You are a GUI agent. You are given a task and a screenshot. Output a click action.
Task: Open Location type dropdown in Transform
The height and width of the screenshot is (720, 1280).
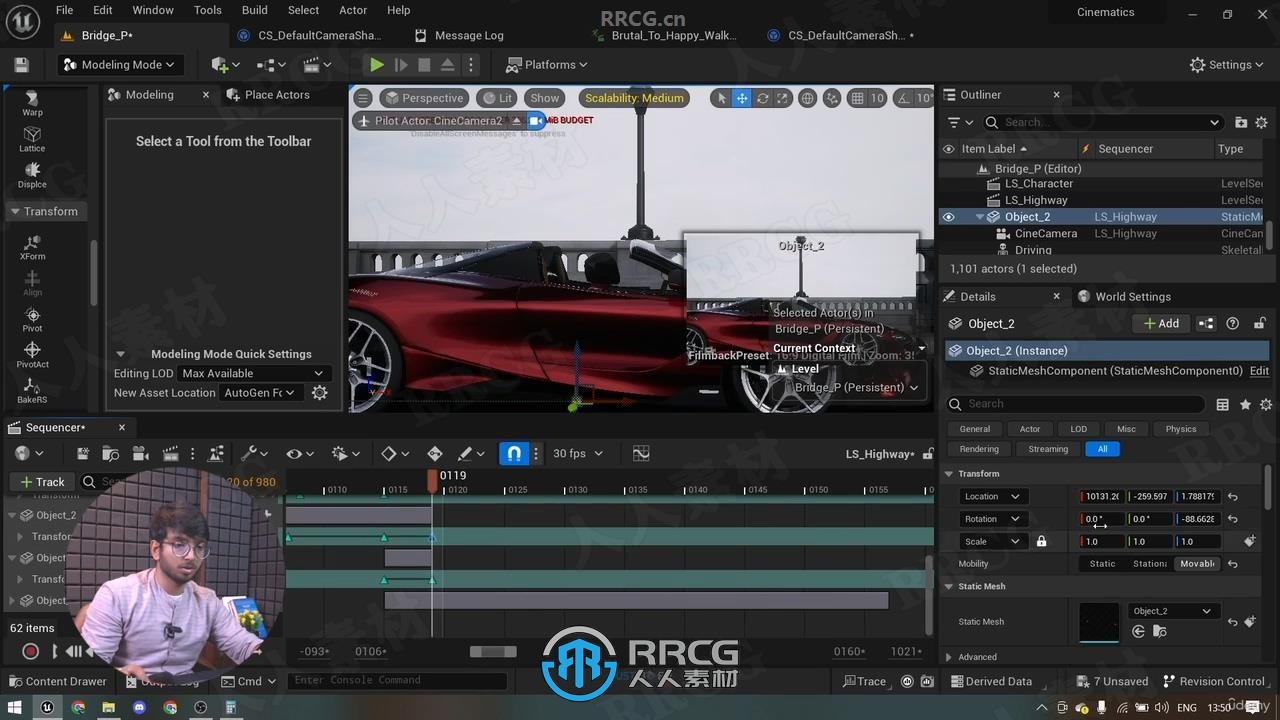pos(992,497)
